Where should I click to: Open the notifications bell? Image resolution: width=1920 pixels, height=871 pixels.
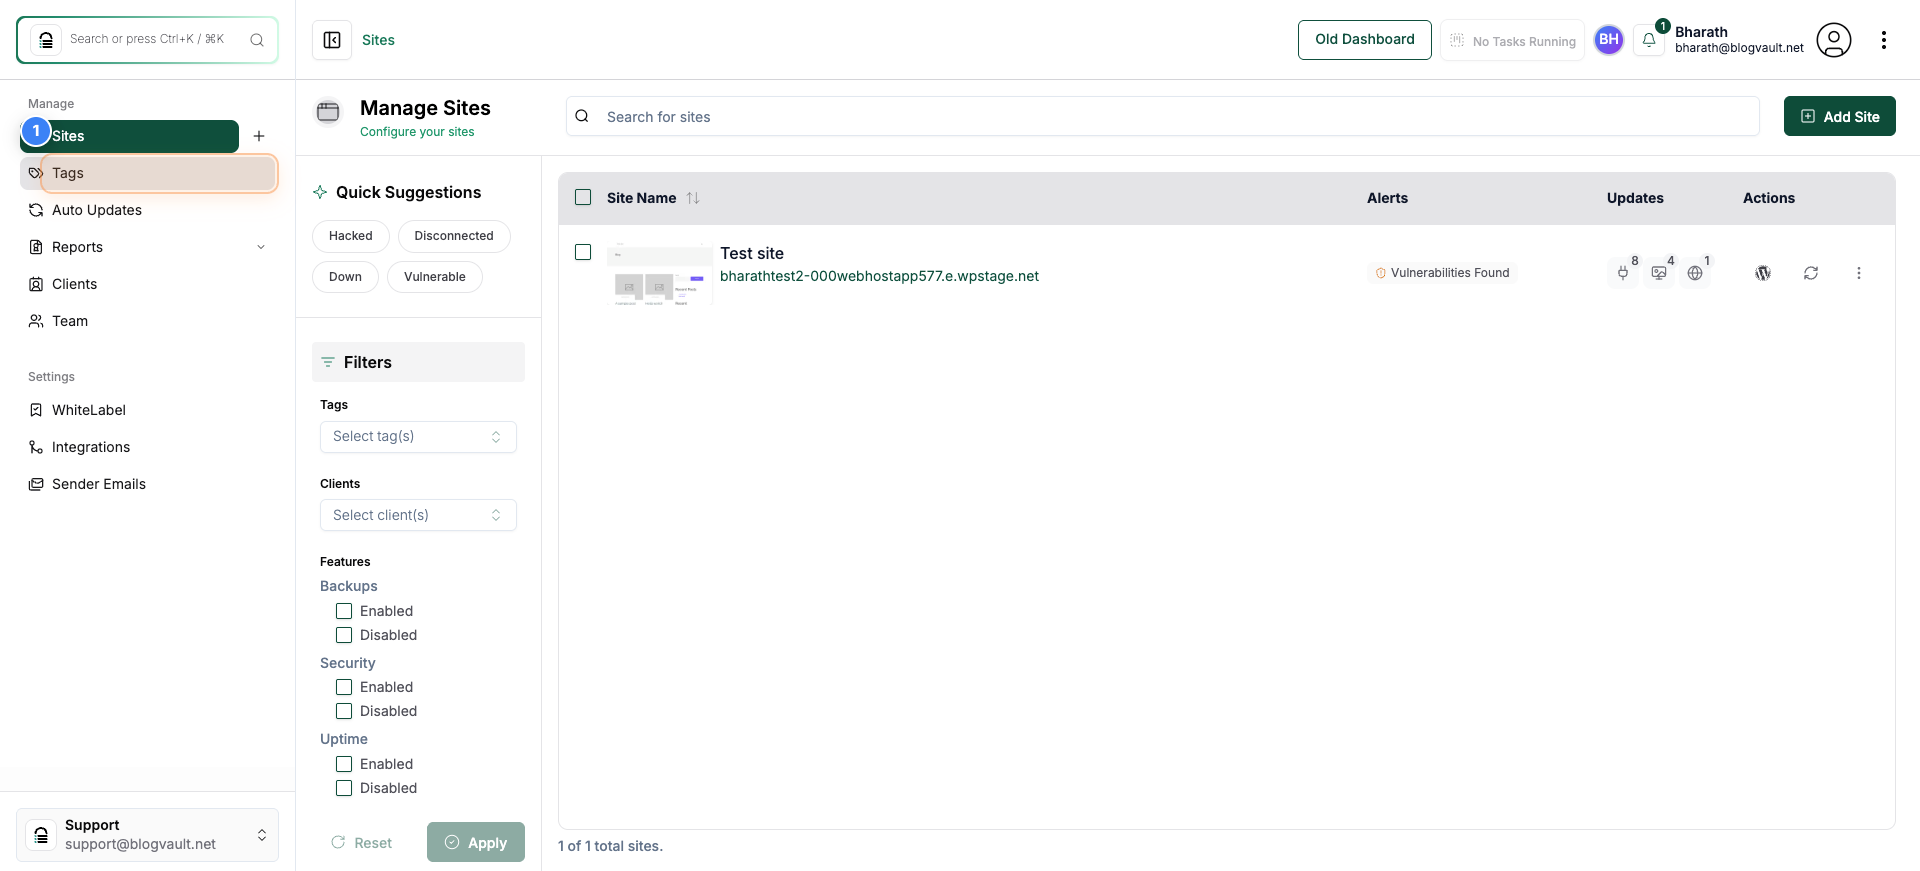tap(1649, 40)
